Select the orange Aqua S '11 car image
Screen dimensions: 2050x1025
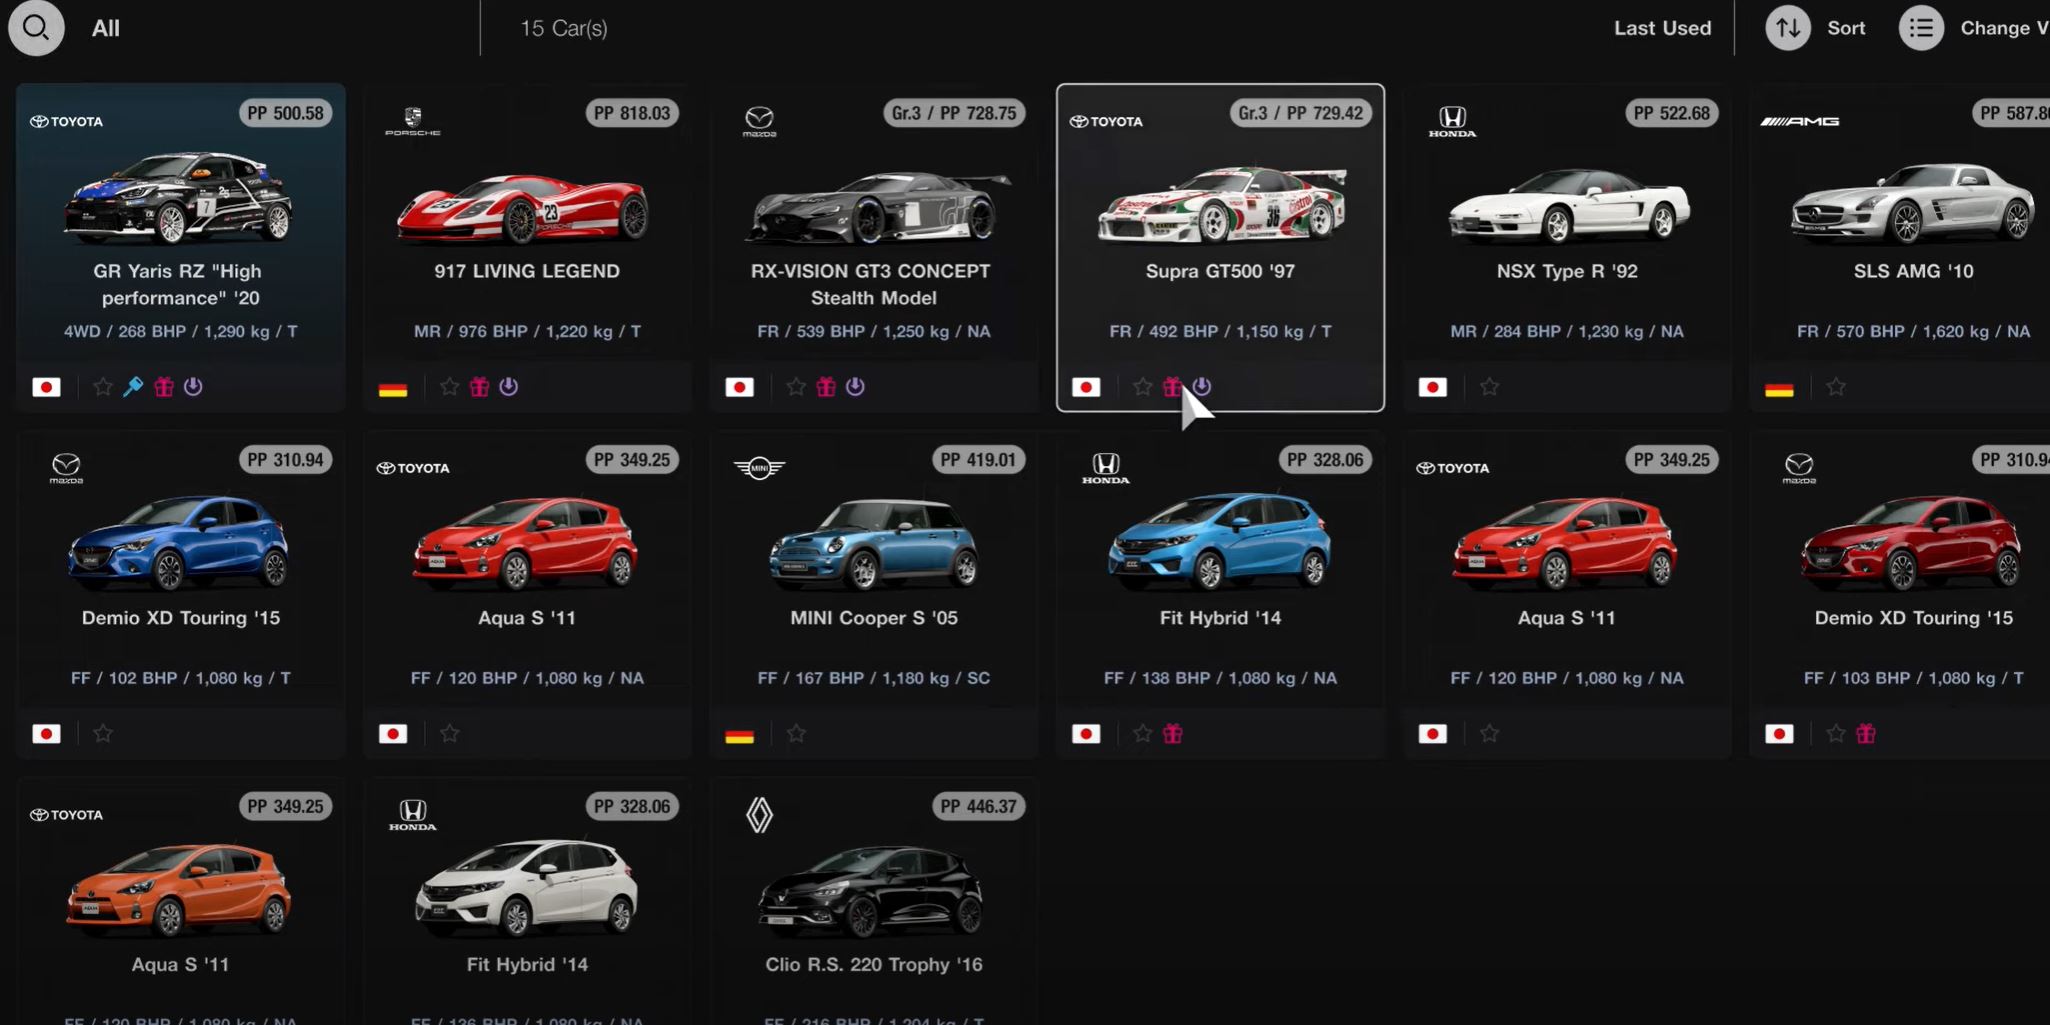coord(179,888)
